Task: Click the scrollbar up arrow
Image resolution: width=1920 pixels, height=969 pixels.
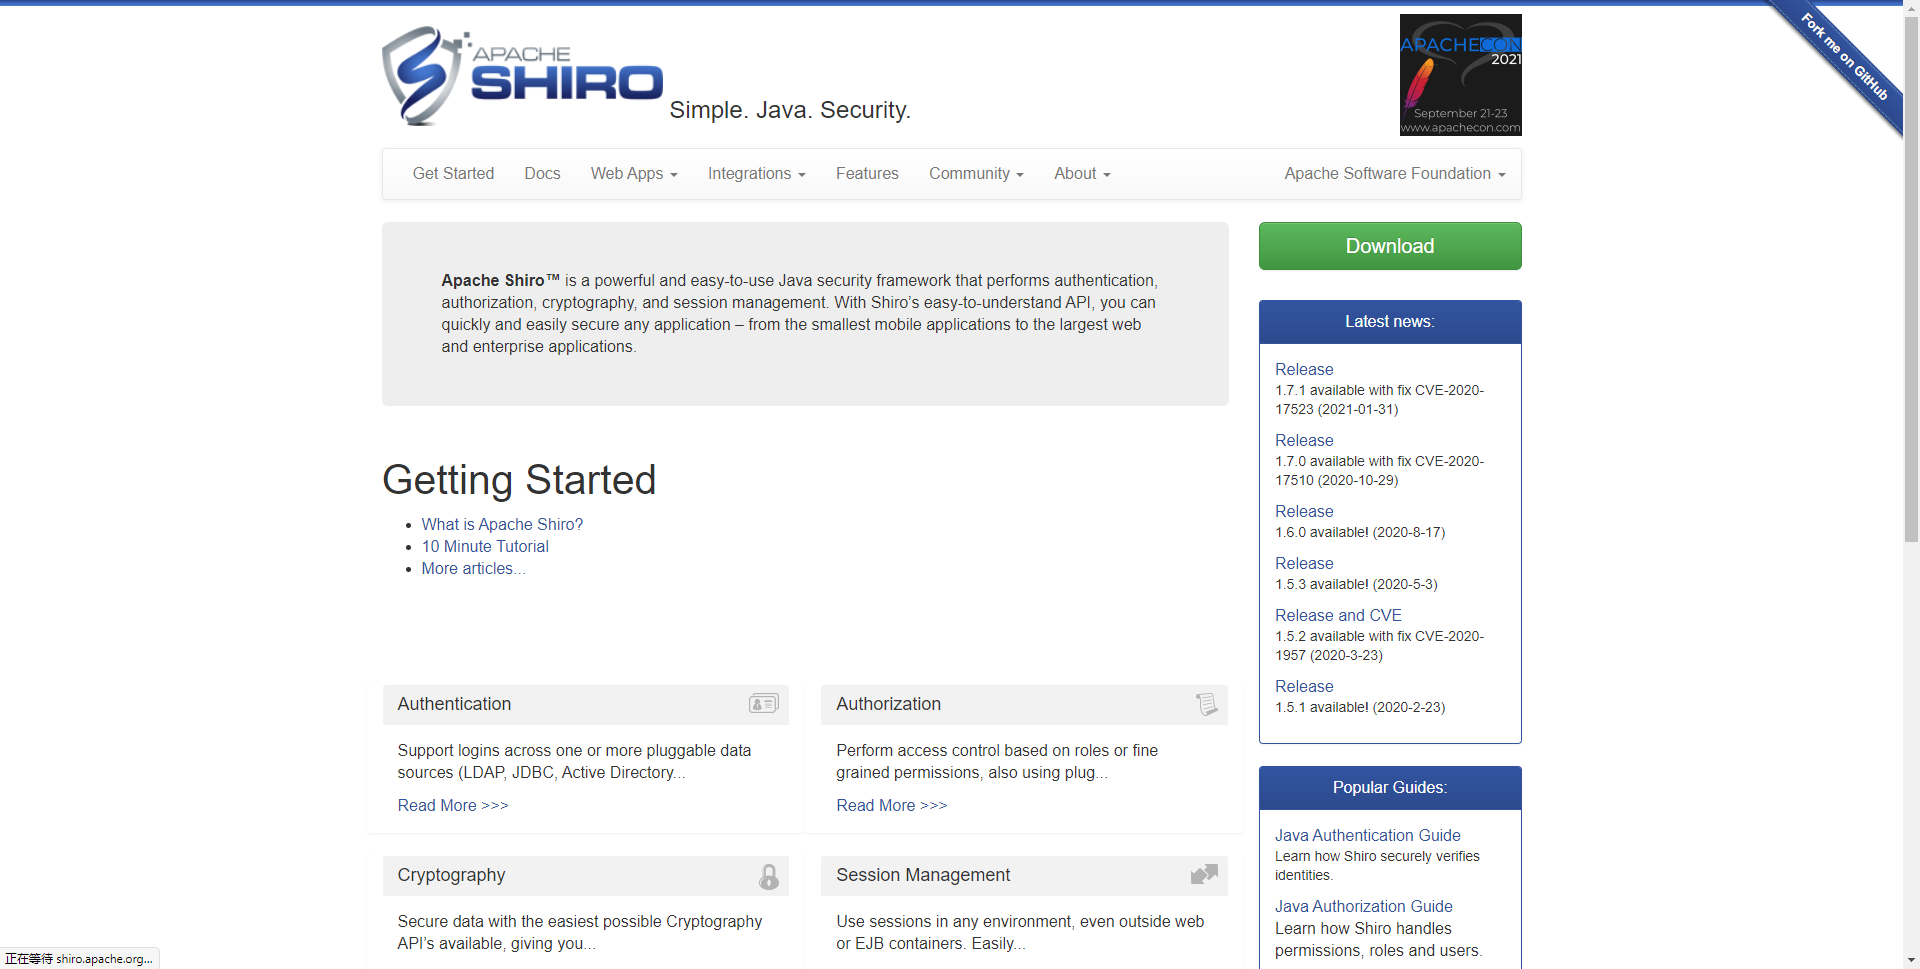Action: click(1911, 8)
